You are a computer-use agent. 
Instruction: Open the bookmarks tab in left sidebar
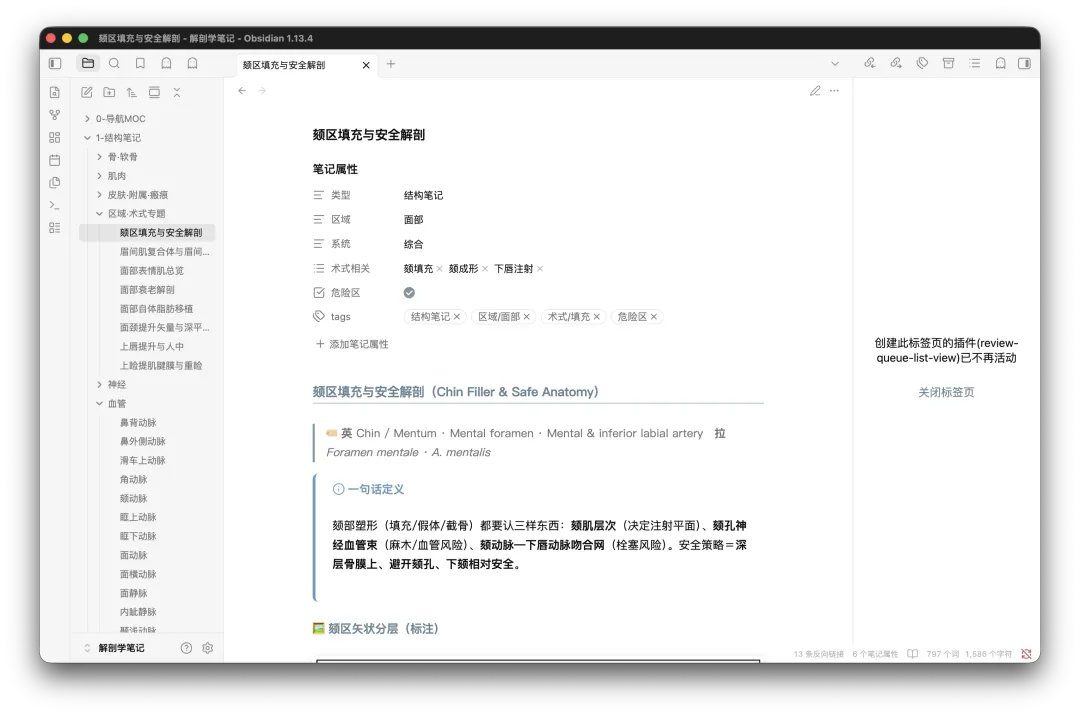coord(140,63)
